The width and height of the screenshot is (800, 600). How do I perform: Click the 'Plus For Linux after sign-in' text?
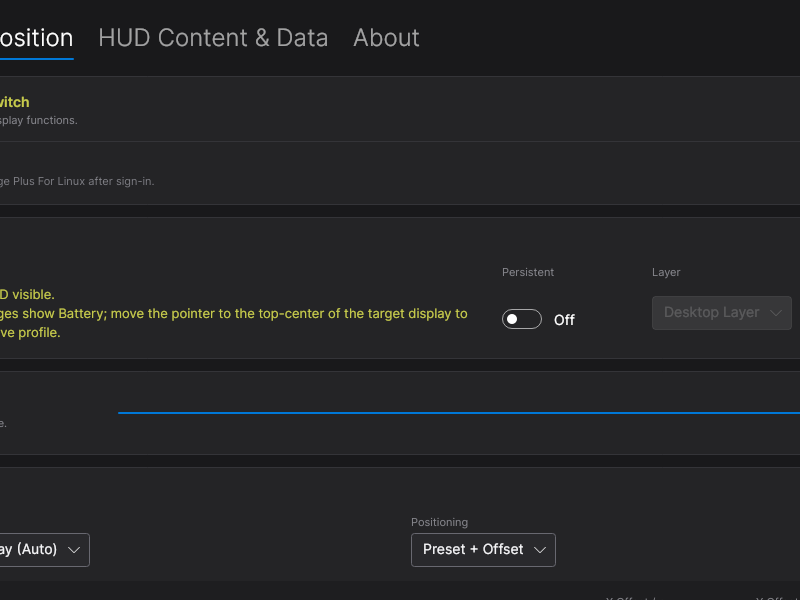[84, 181]
